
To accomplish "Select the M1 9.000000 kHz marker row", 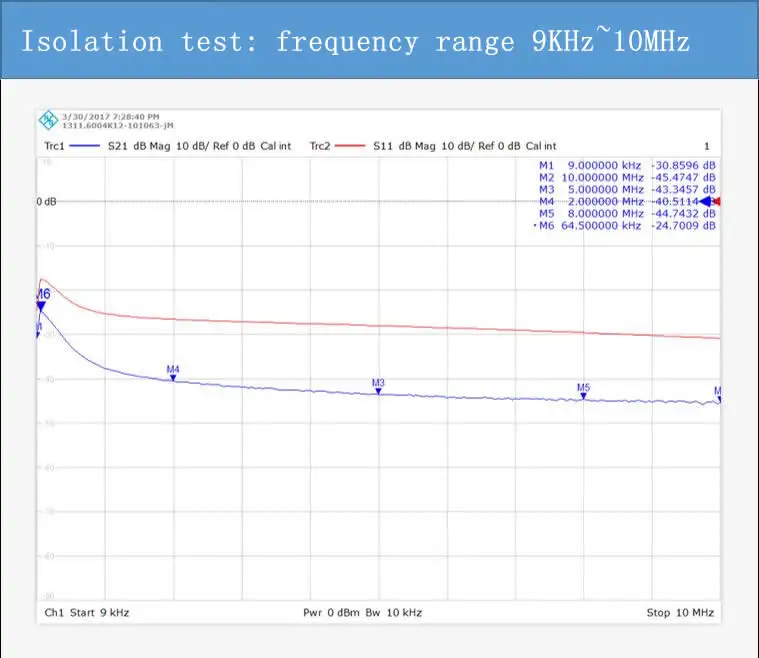I will click(x=627, y=165).
